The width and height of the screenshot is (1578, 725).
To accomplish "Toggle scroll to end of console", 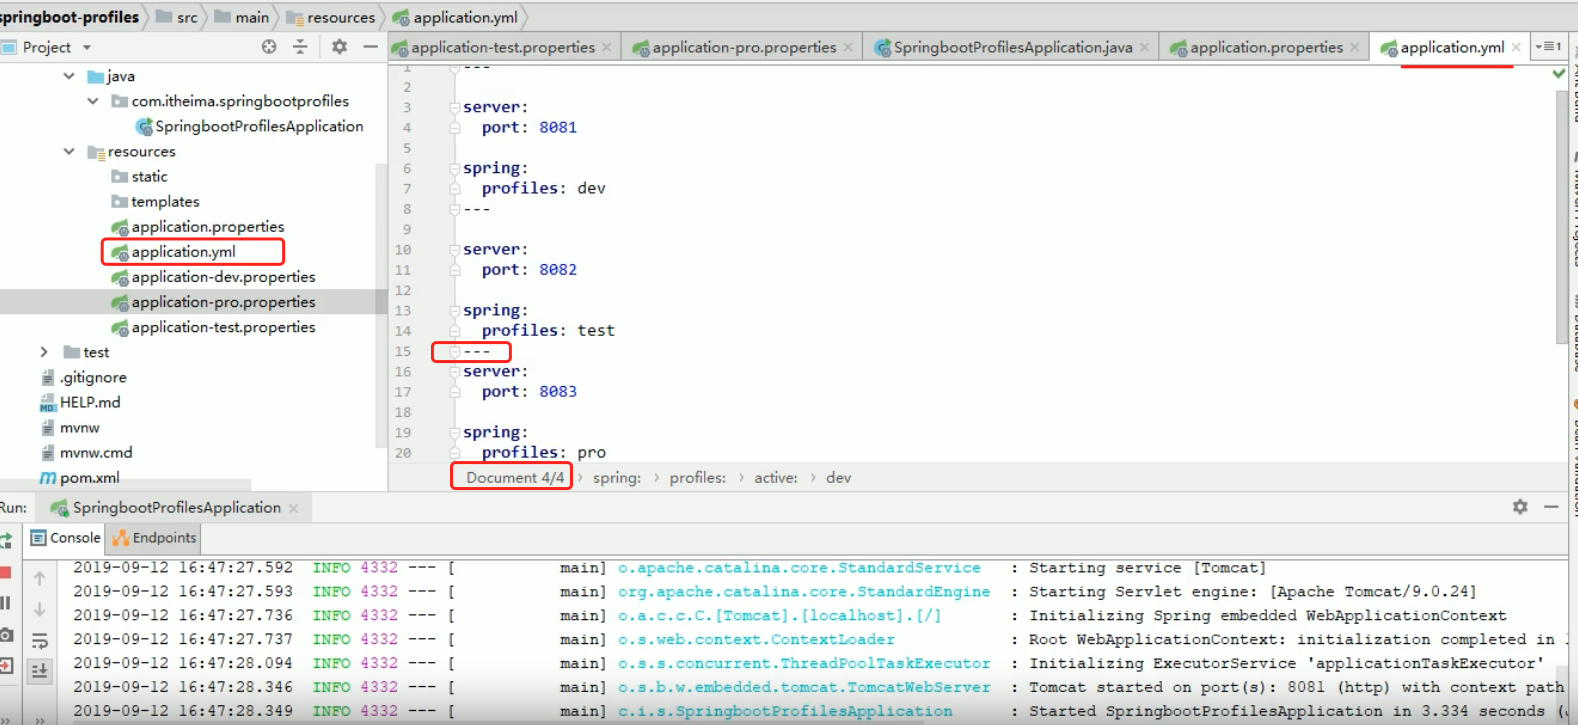I will (40, 671).
